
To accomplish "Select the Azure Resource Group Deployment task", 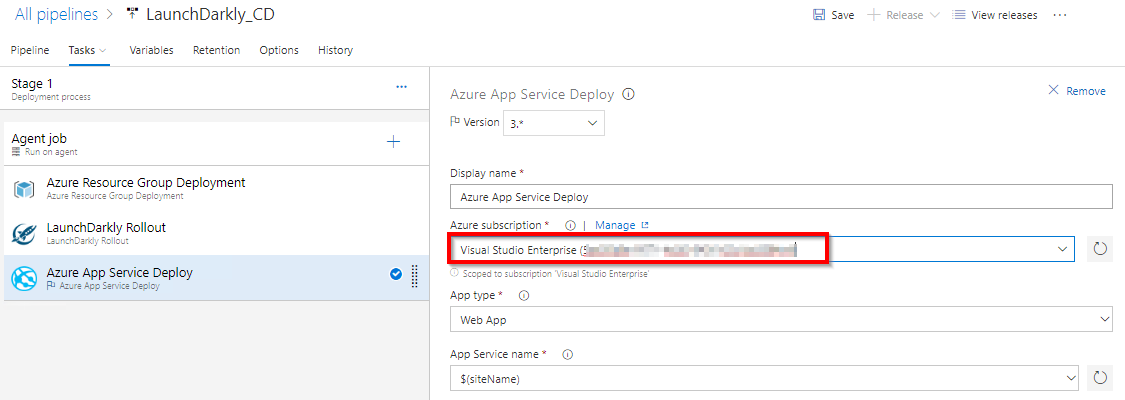I will pos(215,188).
